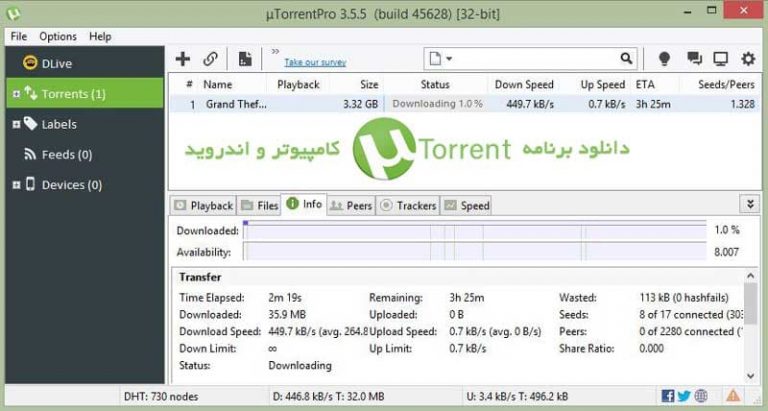Expand the Labels tree node

click(x=16, y=124)
